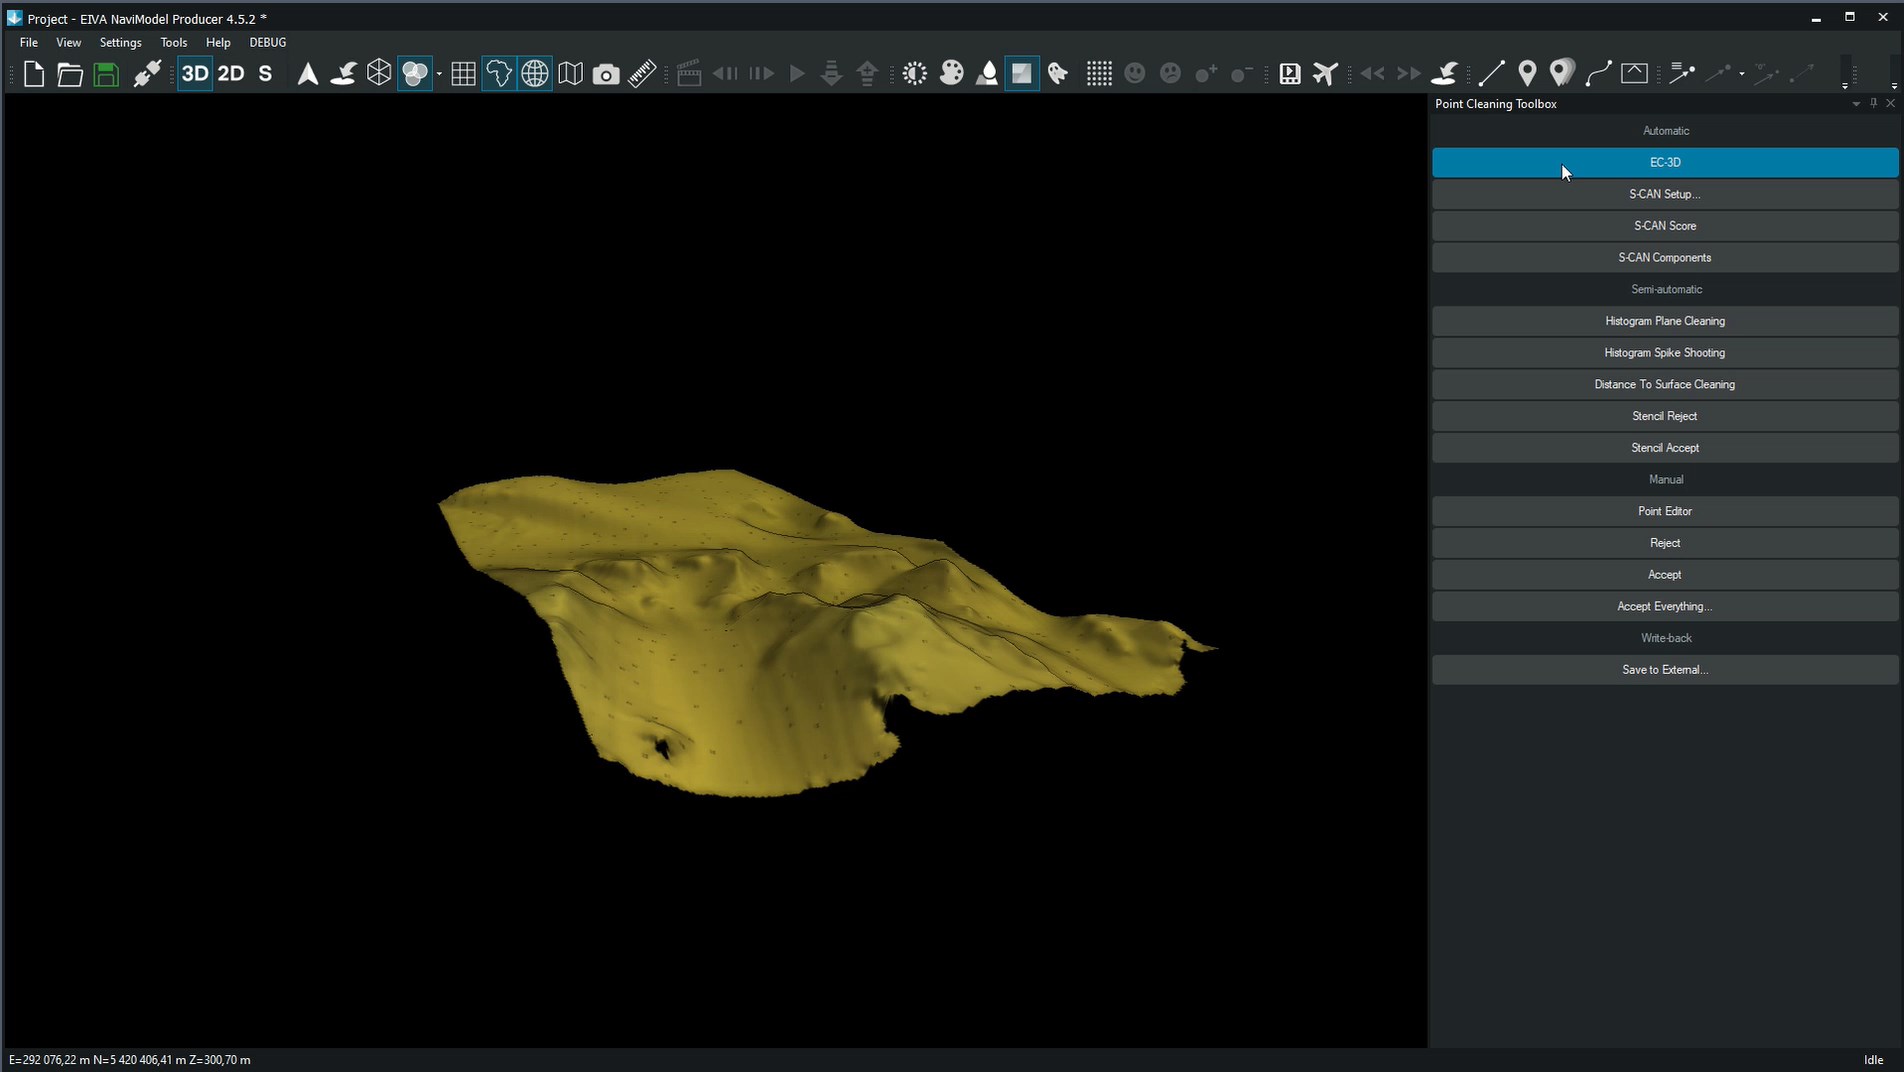Expand the dropdown arrow beside overlapping circles icon

(439, 74)
